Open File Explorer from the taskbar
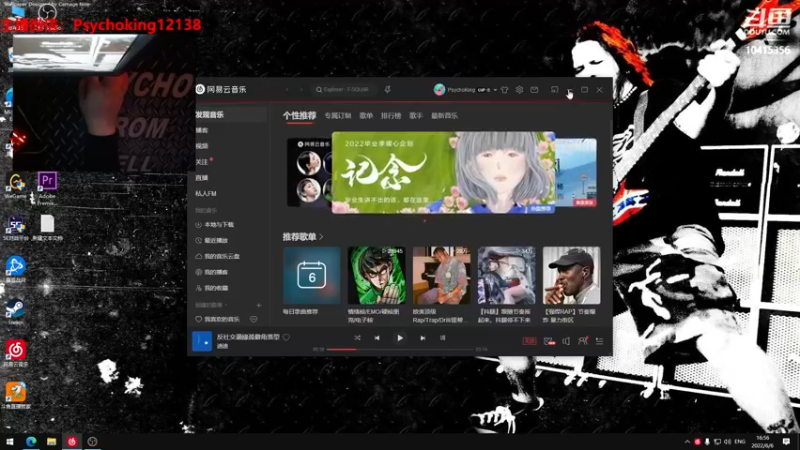Image resolution: width=800 pixels, height=450 pixels. tap(52, 441)
